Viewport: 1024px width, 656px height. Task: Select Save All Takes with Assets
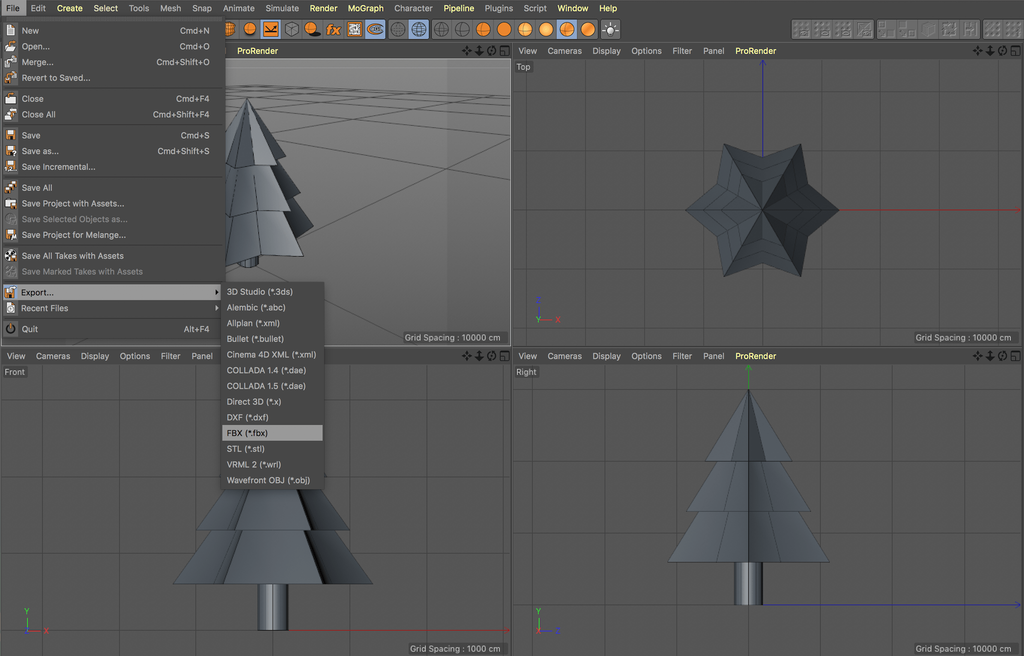(114, 255)
